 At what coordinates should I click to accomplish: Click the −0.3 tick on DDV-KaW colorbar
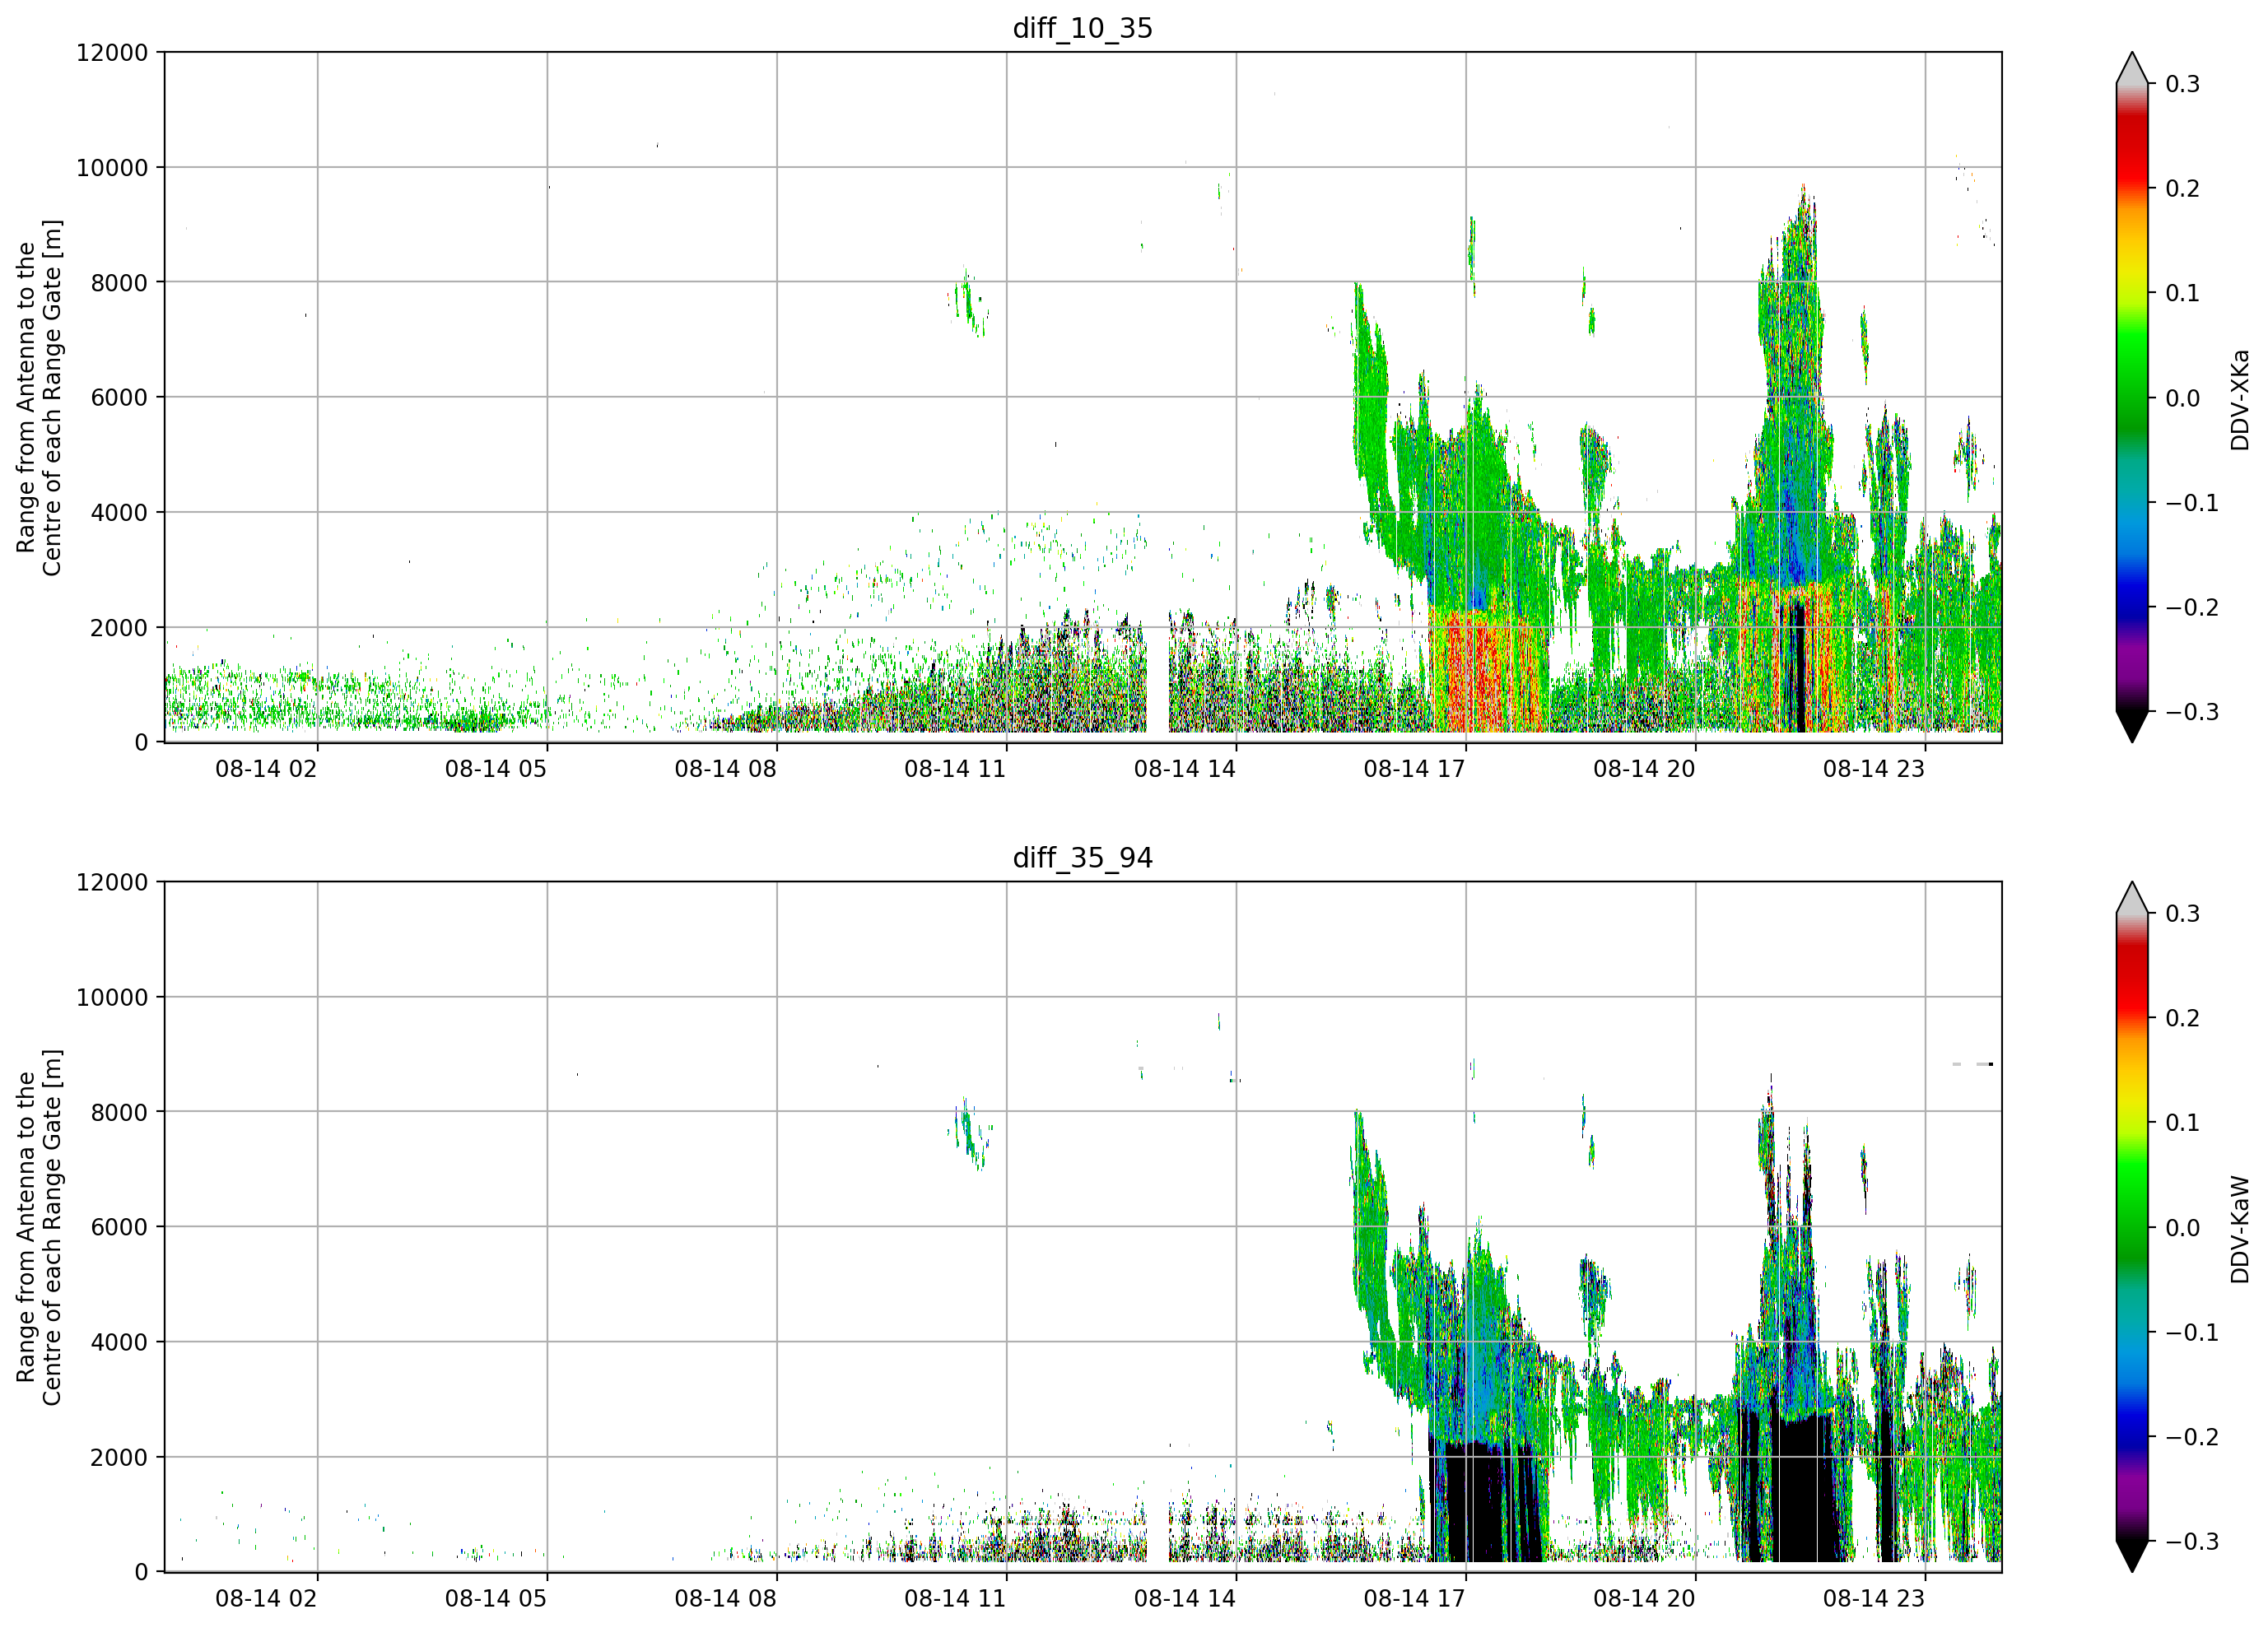tap(2192, 1542)
